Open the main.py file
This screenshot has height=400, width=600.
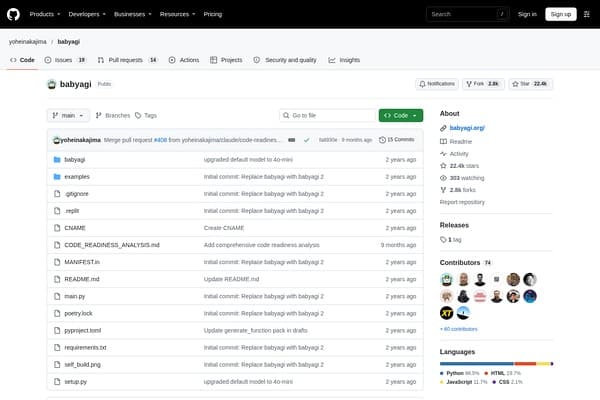tap(75, 296)
